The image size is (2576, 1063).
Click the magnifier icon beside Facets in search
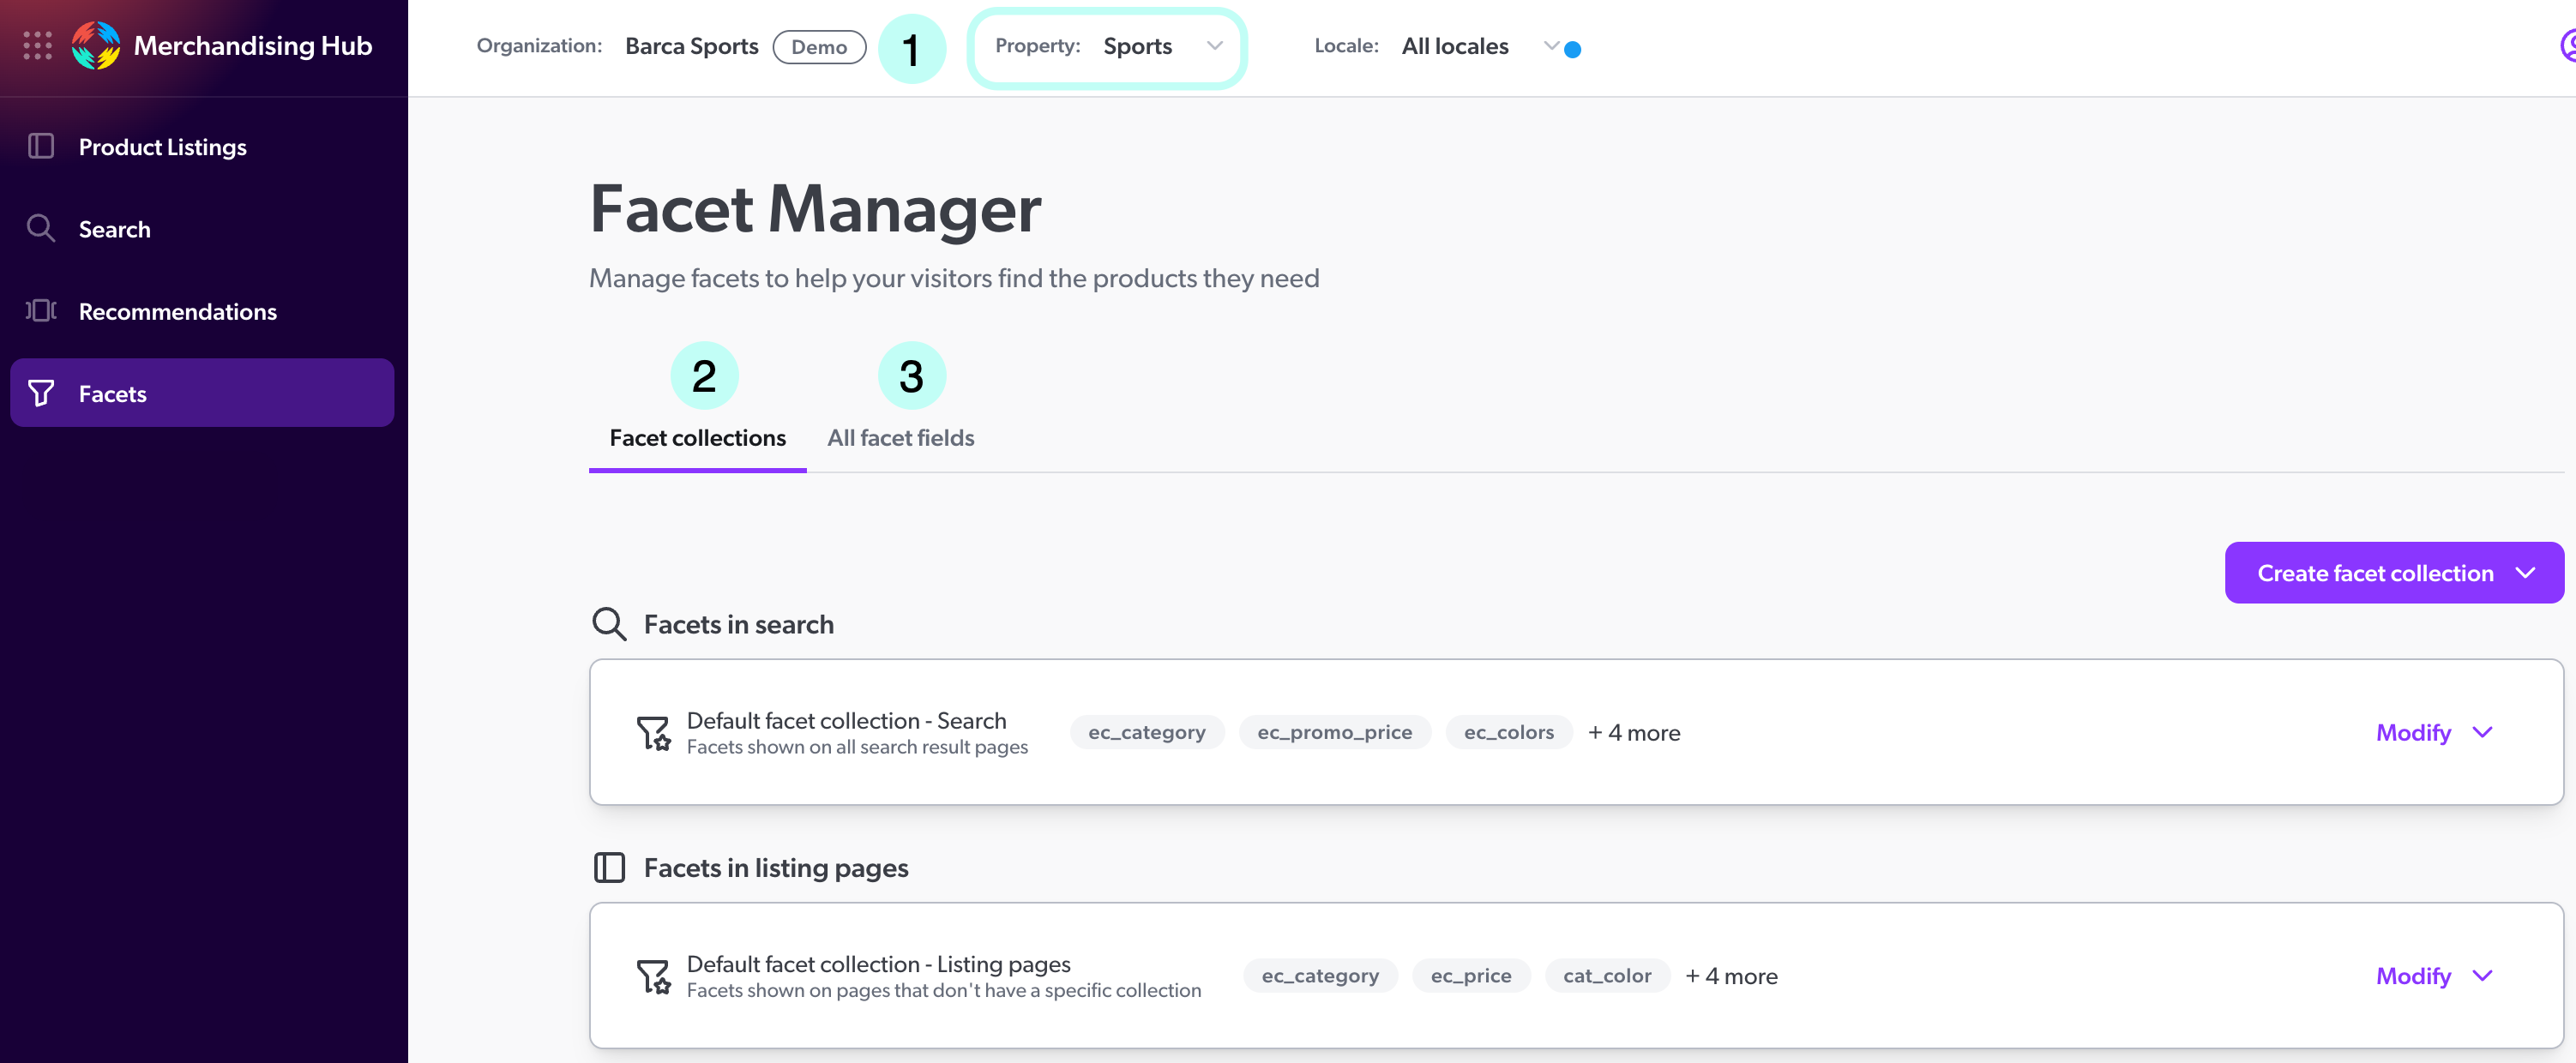pyautogui.click(x=609, y=624)
